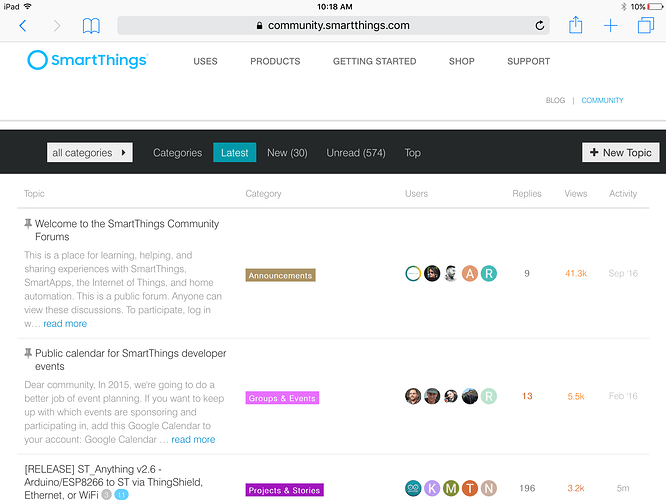Screen dimensions: 666x500
Task: Select the Latest tab
Action: click(234, 153)
